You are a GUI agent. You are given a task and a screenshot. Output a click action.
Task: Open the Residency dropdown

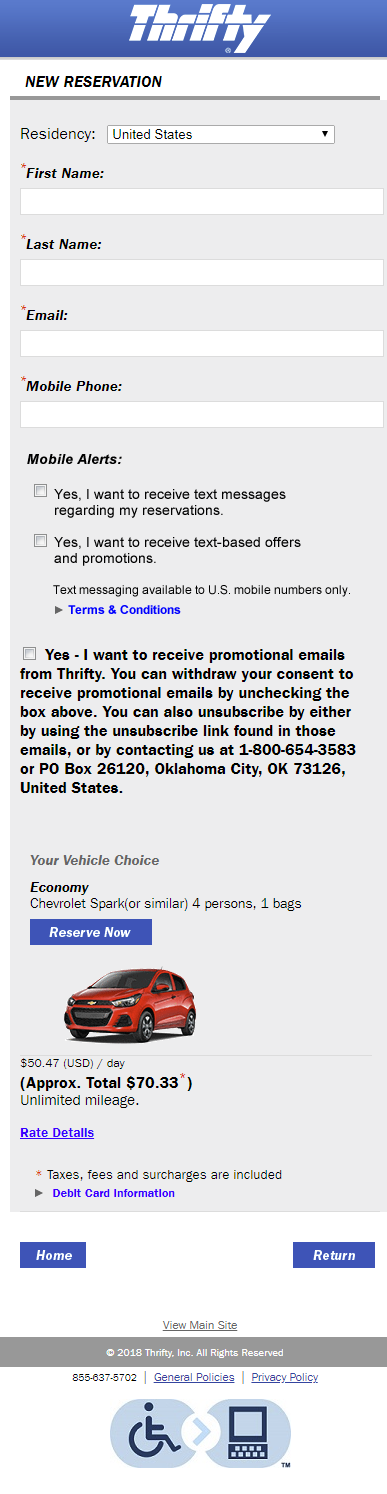(221, 134)
